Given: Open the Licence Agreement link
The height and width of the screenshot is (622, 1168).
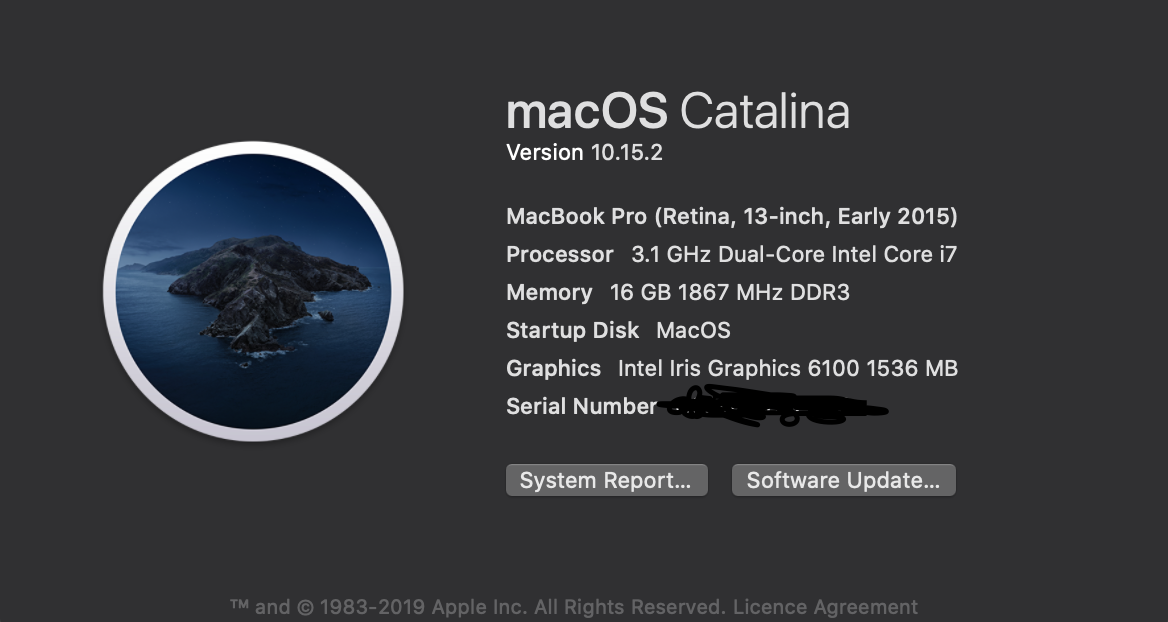Looking at the screenshot, I should pyautogui.click(x=825, y=607).
